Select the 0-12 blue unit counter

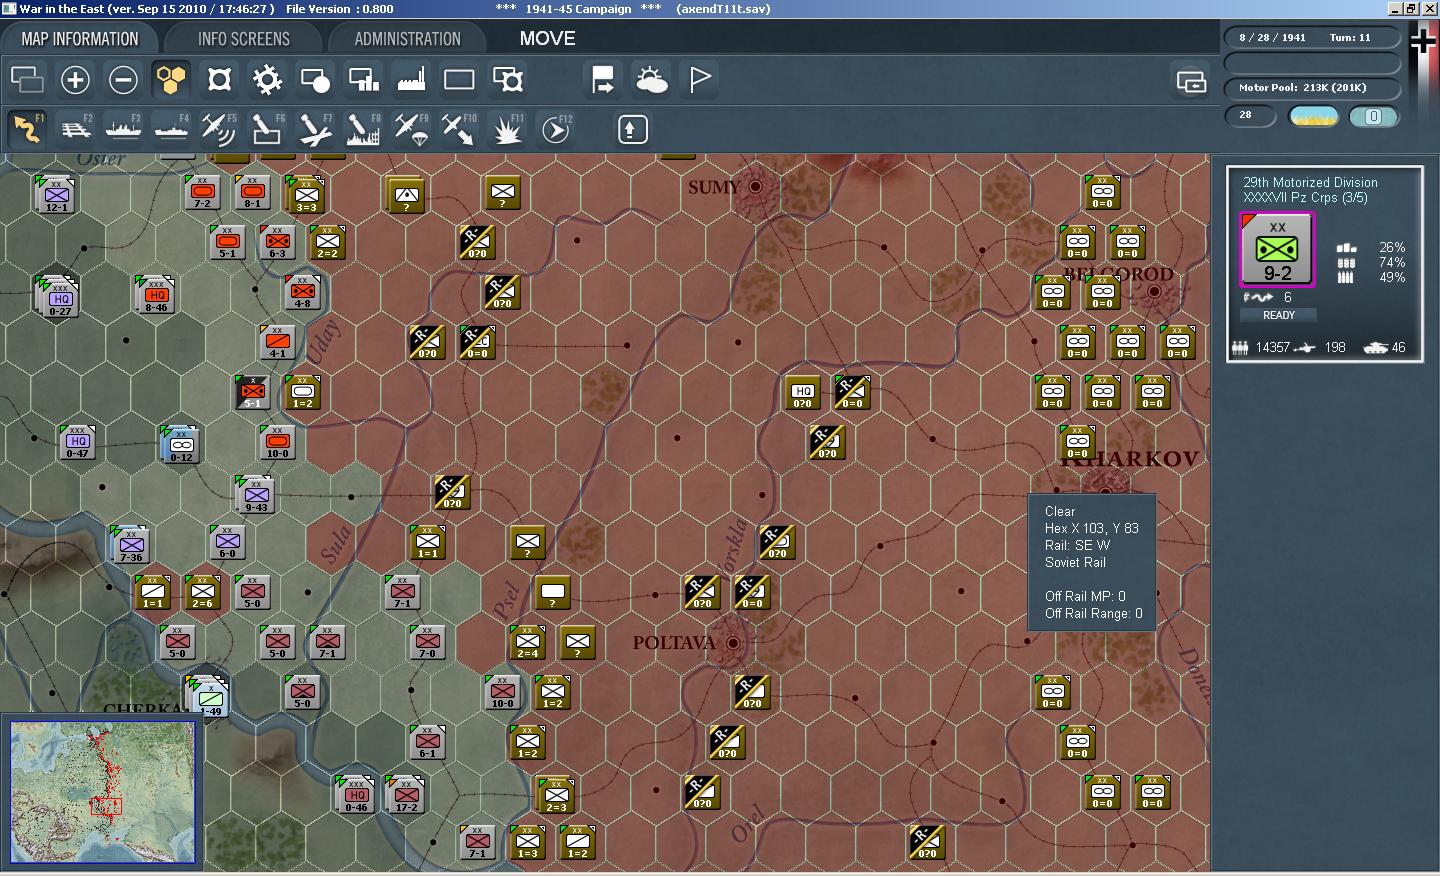pyautogui.click(x=181, y=445)
